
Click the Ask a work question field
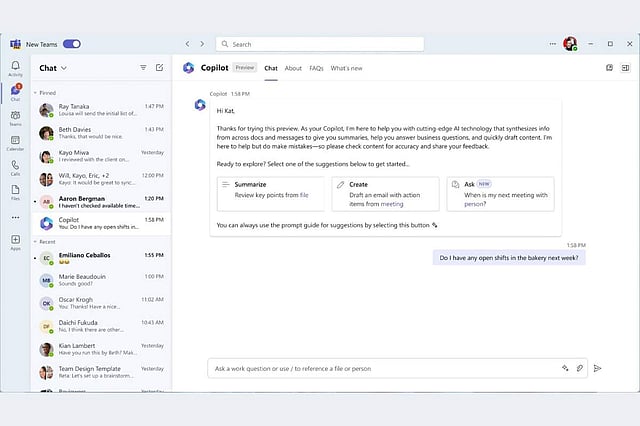pos(380,368)
